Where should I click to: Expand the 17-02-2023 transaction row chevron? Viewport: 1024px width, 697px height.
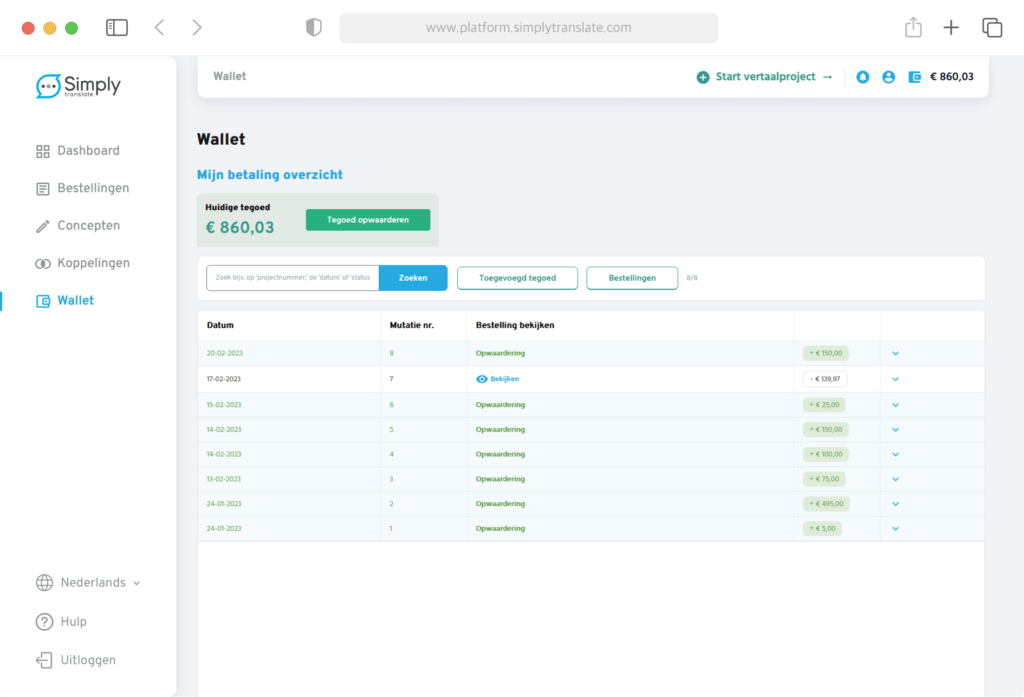pyautogui.click(x=895, y=379)
